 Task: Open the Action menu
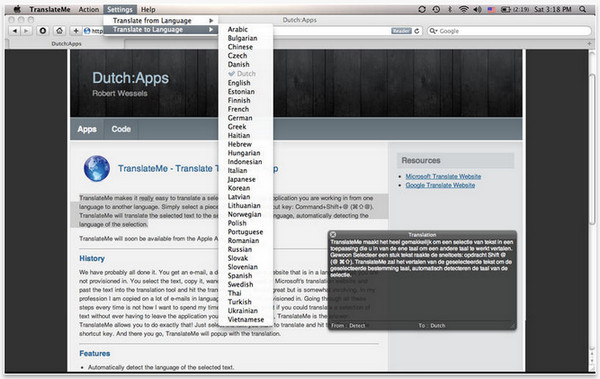(89, 9)
